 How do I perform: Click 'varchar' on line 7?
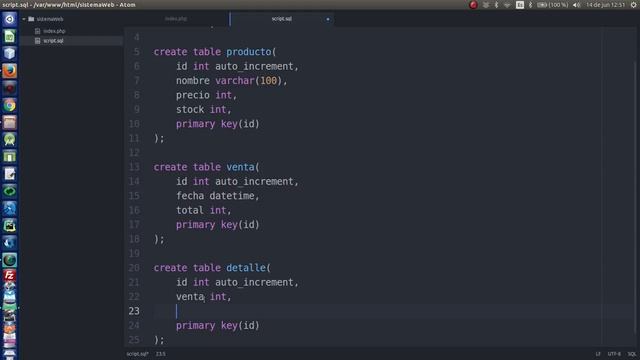click(235, 81)
